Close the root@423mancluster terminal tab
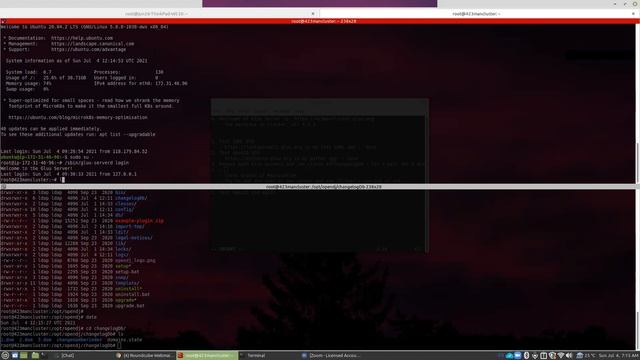 633,13
